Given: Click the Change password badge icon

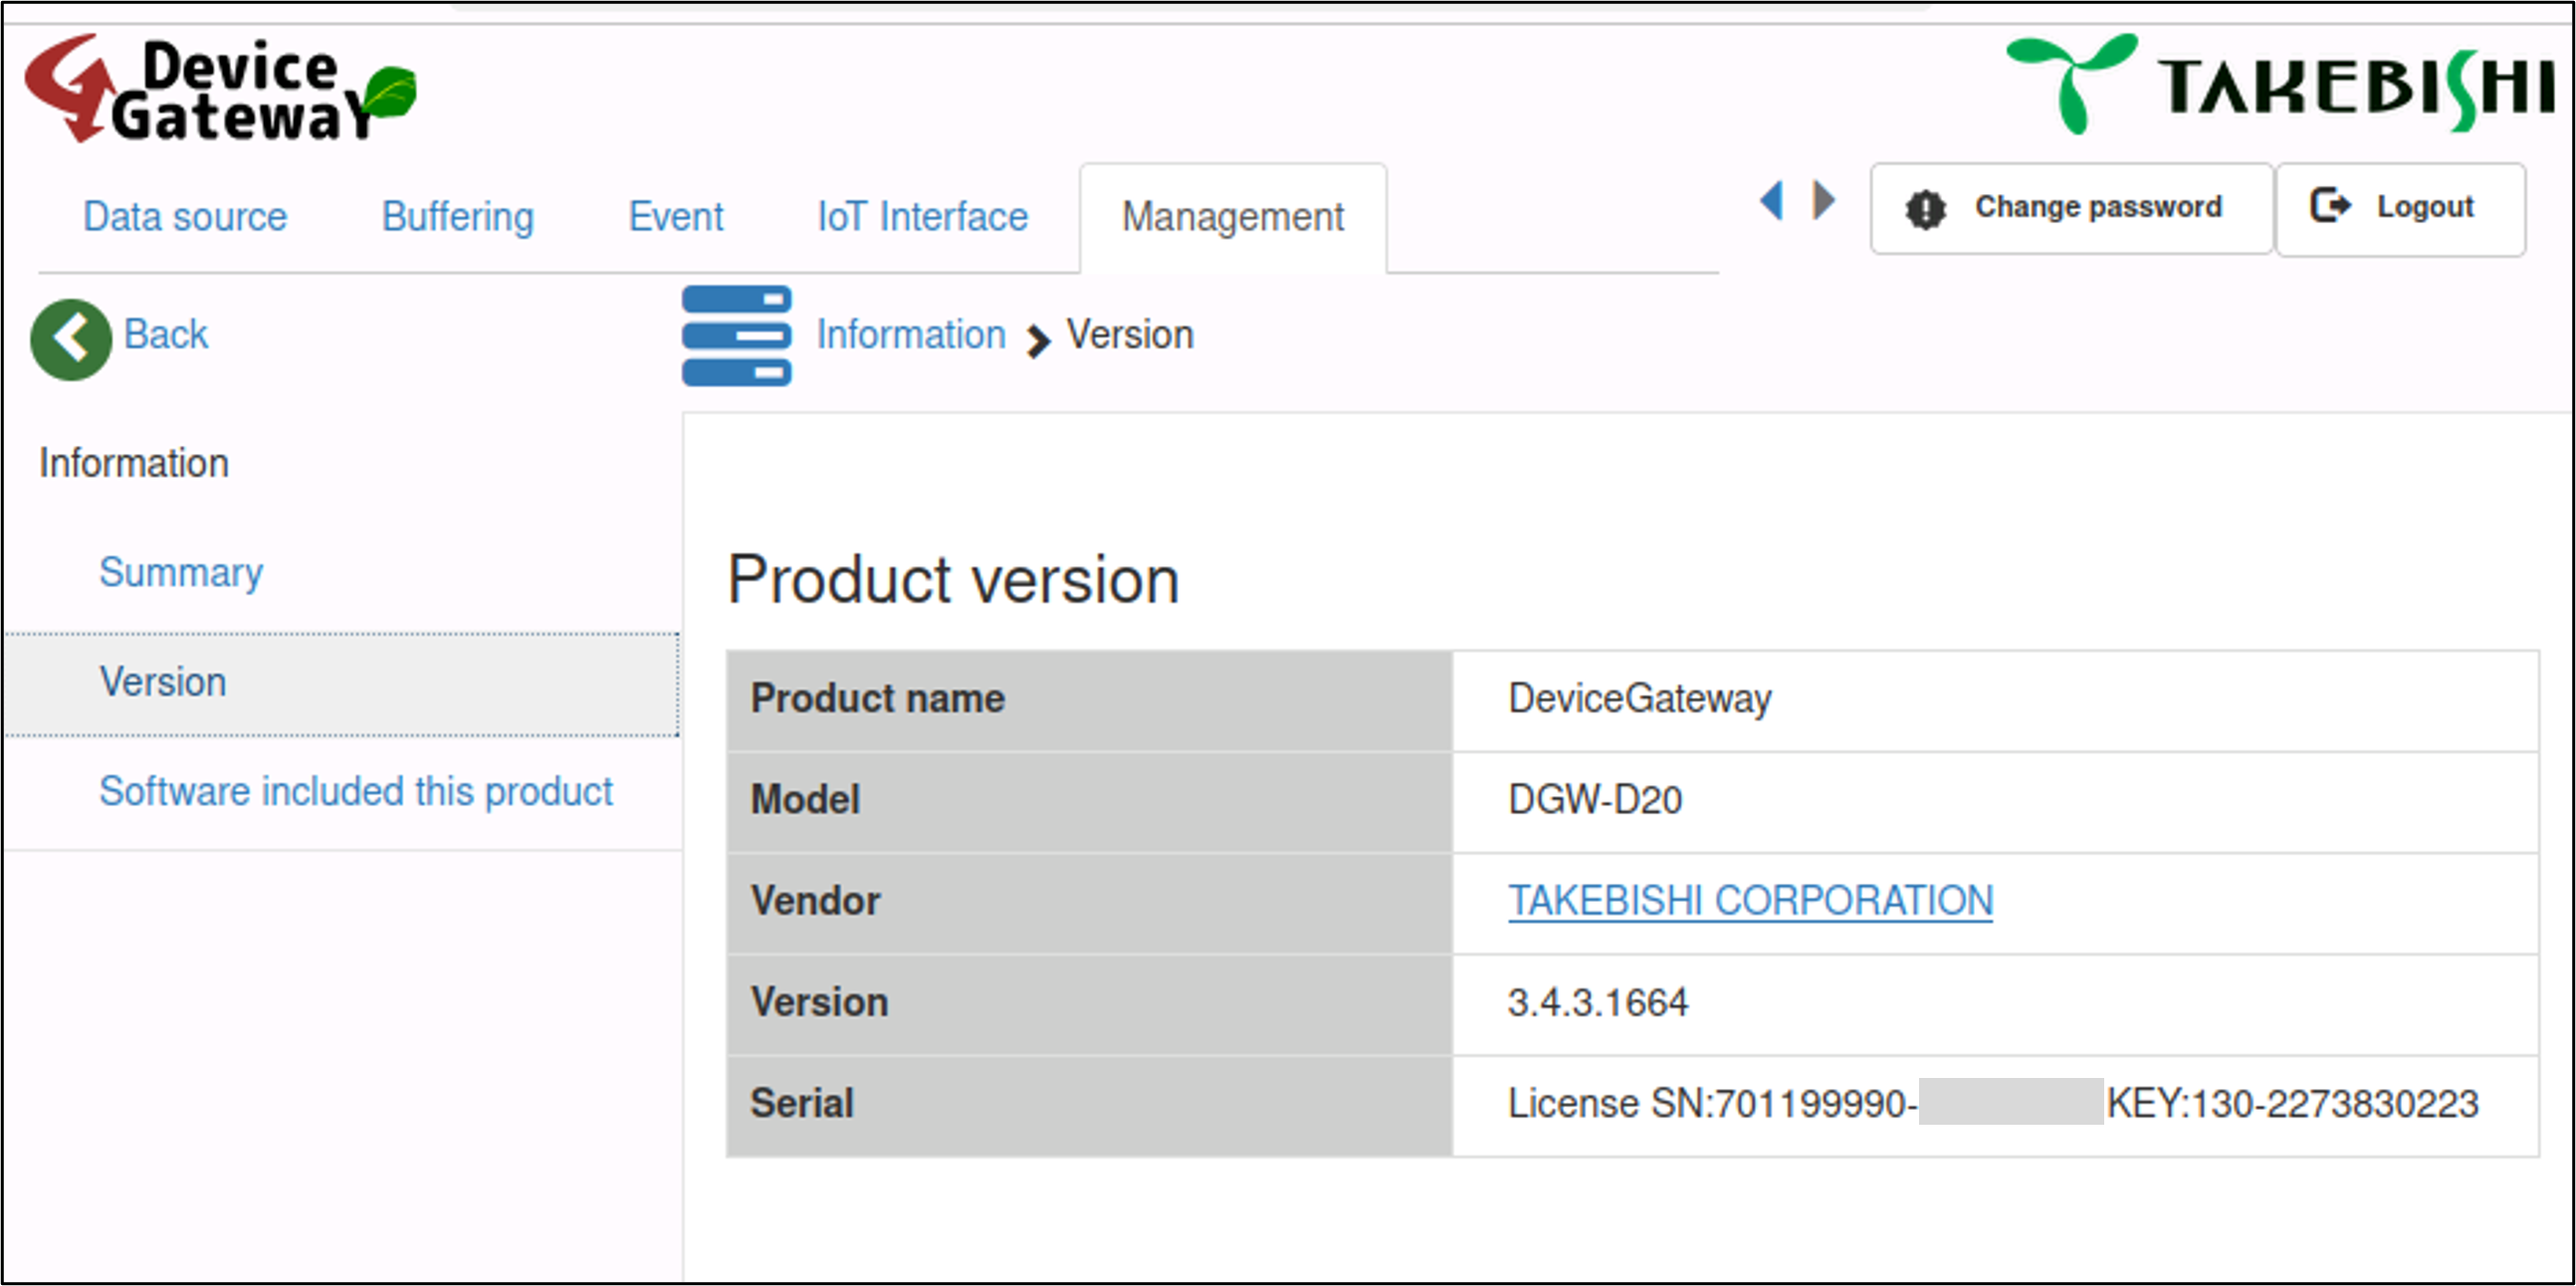Looking at the screenshot, I should pos(1925,209).
